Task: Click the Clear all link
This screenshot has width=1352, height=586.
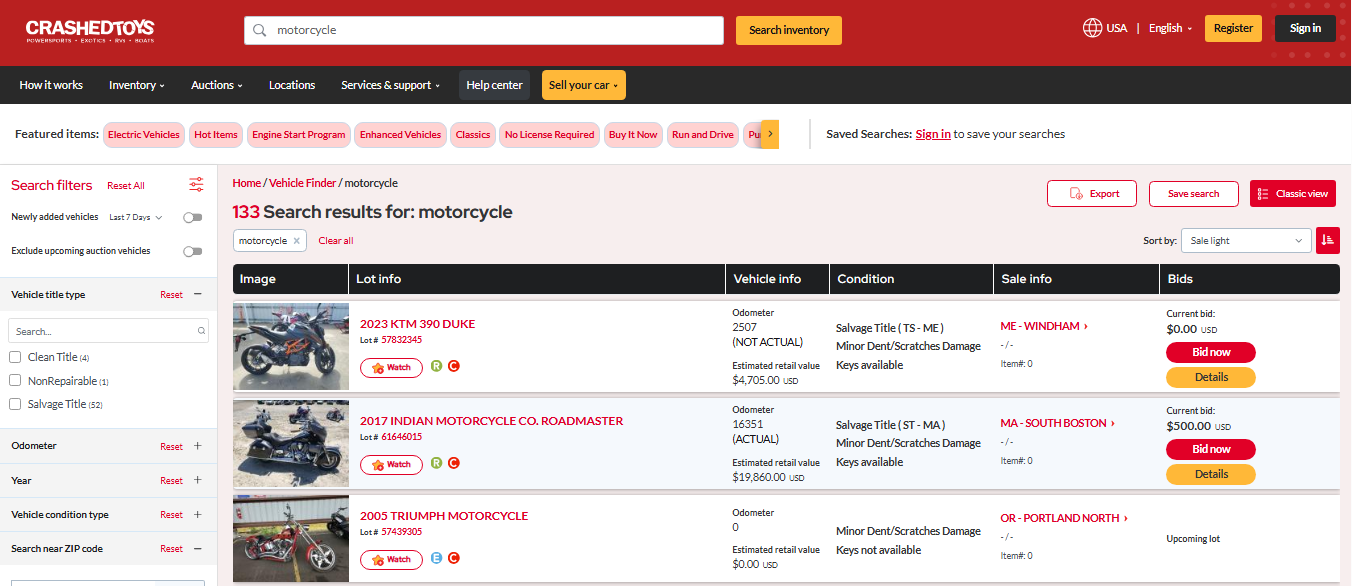Action: [x=336, y=241]
